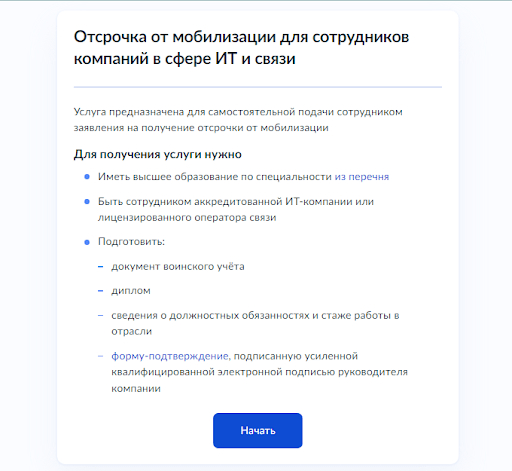Viewport: 512px width, 471px height.
Task: Click сведения о должностных обязанностях item text
Action: [255, 323]
